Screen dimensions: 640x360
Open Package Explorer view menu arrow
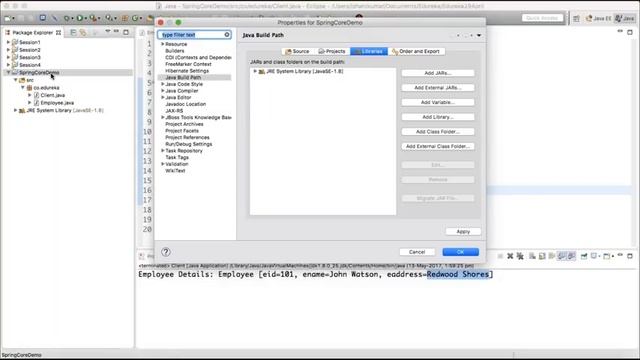coord(108,31)
